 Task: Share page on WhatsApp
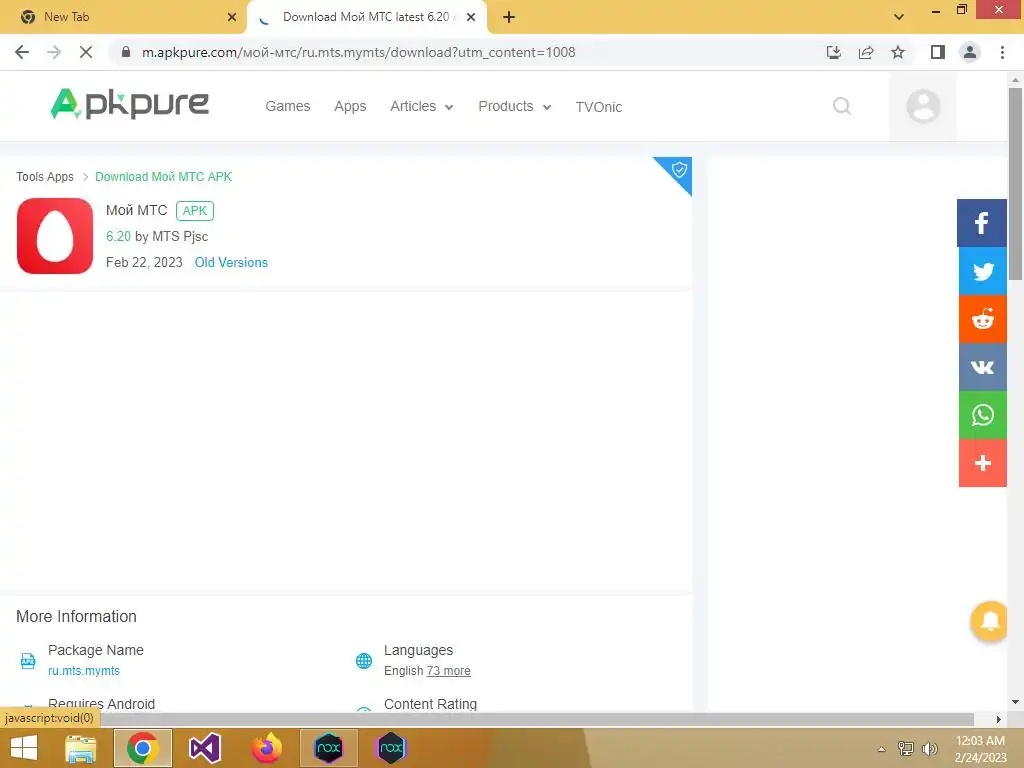(x=982, y=415)
